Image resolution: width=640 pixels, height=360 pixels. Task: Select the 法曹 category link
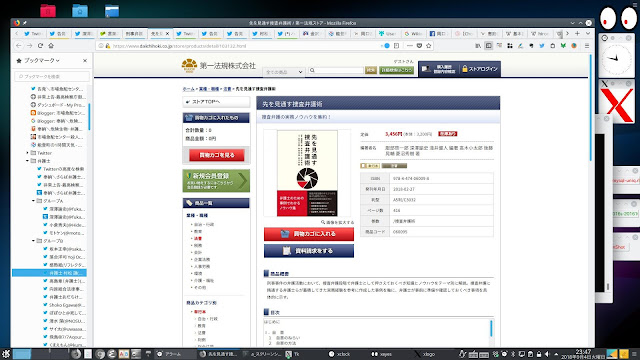pyautogui.click(x=198, y=238)
